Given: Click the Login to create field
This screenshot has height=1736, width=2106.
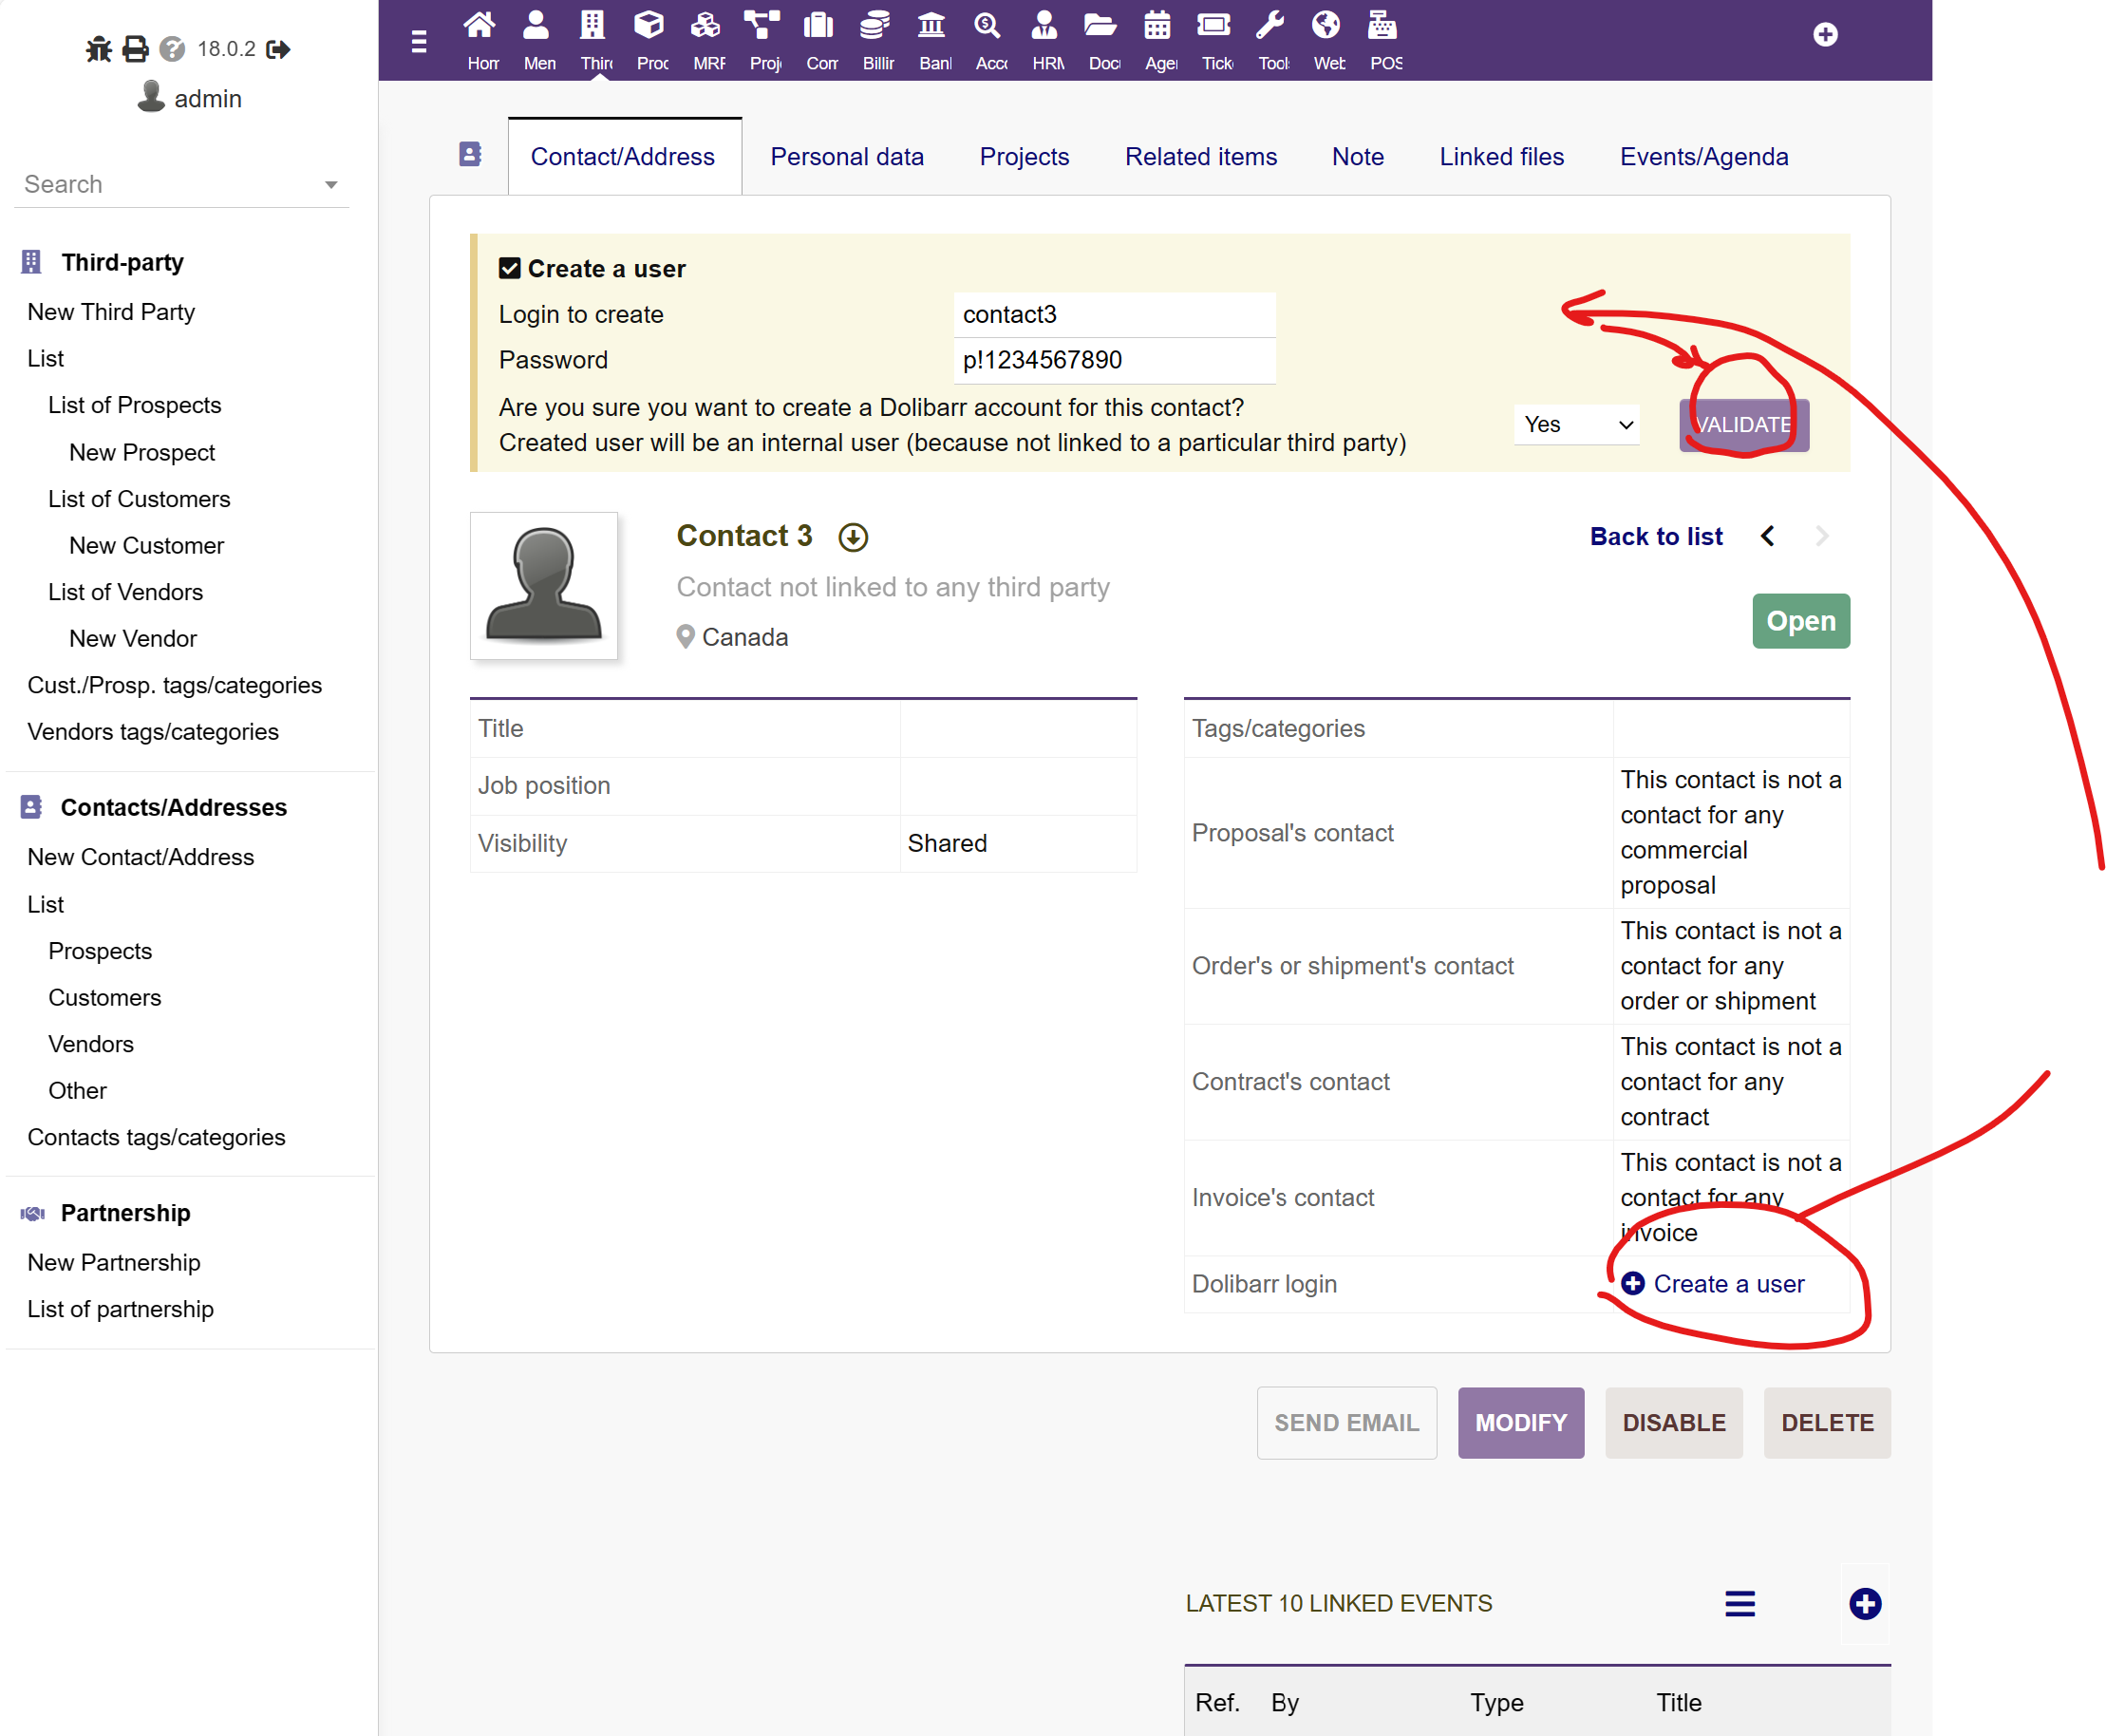Looking at the screenshot, I should coord(1114,314).
